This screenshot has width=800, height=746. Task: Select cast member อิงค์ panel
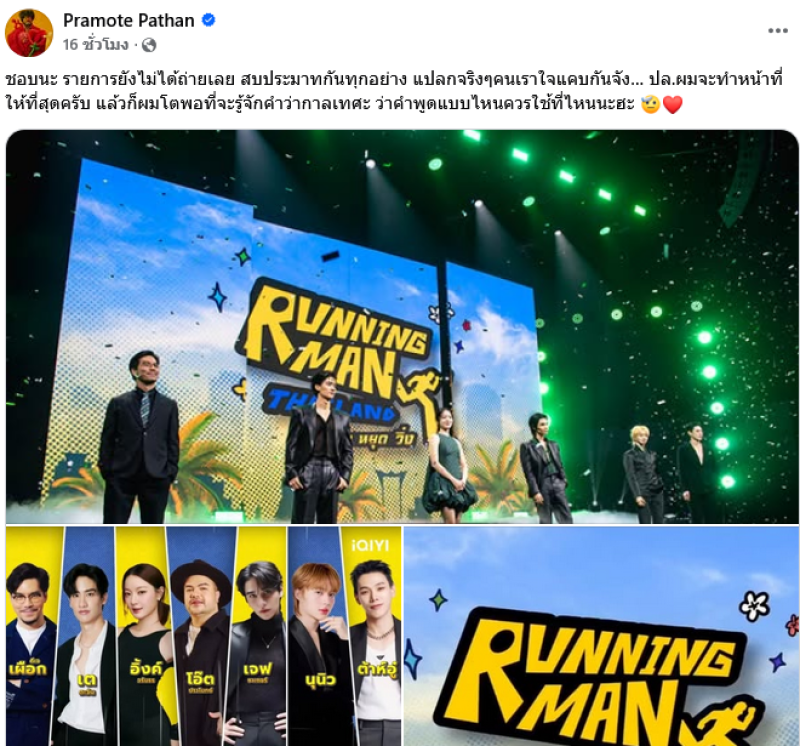[144, 636]
